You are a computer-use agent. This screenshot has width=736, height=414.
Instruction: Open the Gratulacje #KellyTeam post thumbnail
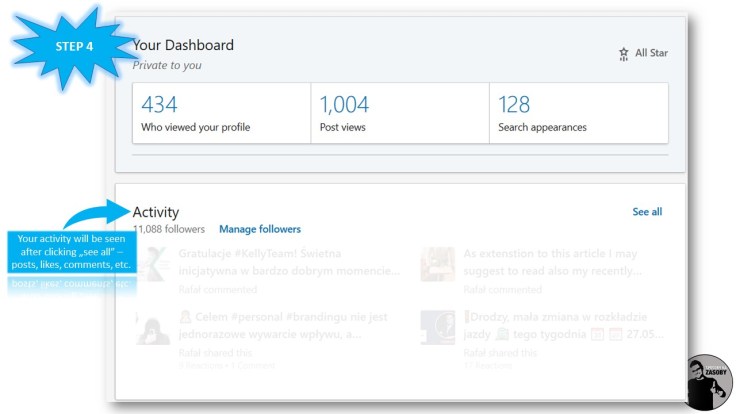tap(152, 264)
